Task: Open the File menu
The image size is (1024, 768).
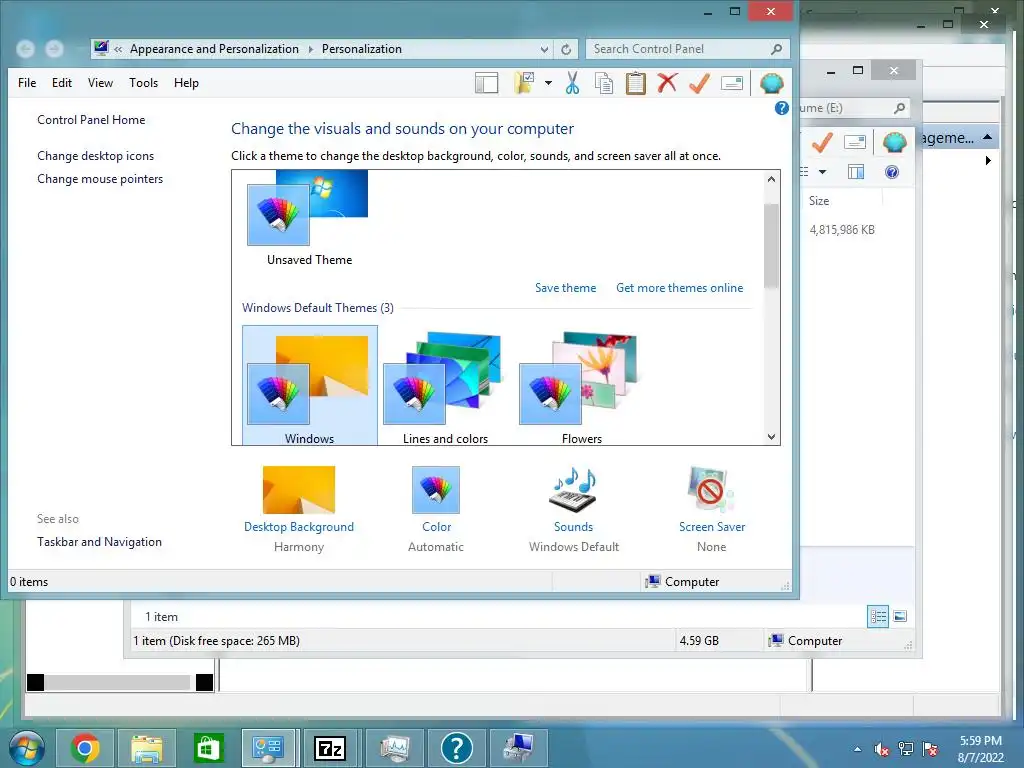Action: [27, 83]
